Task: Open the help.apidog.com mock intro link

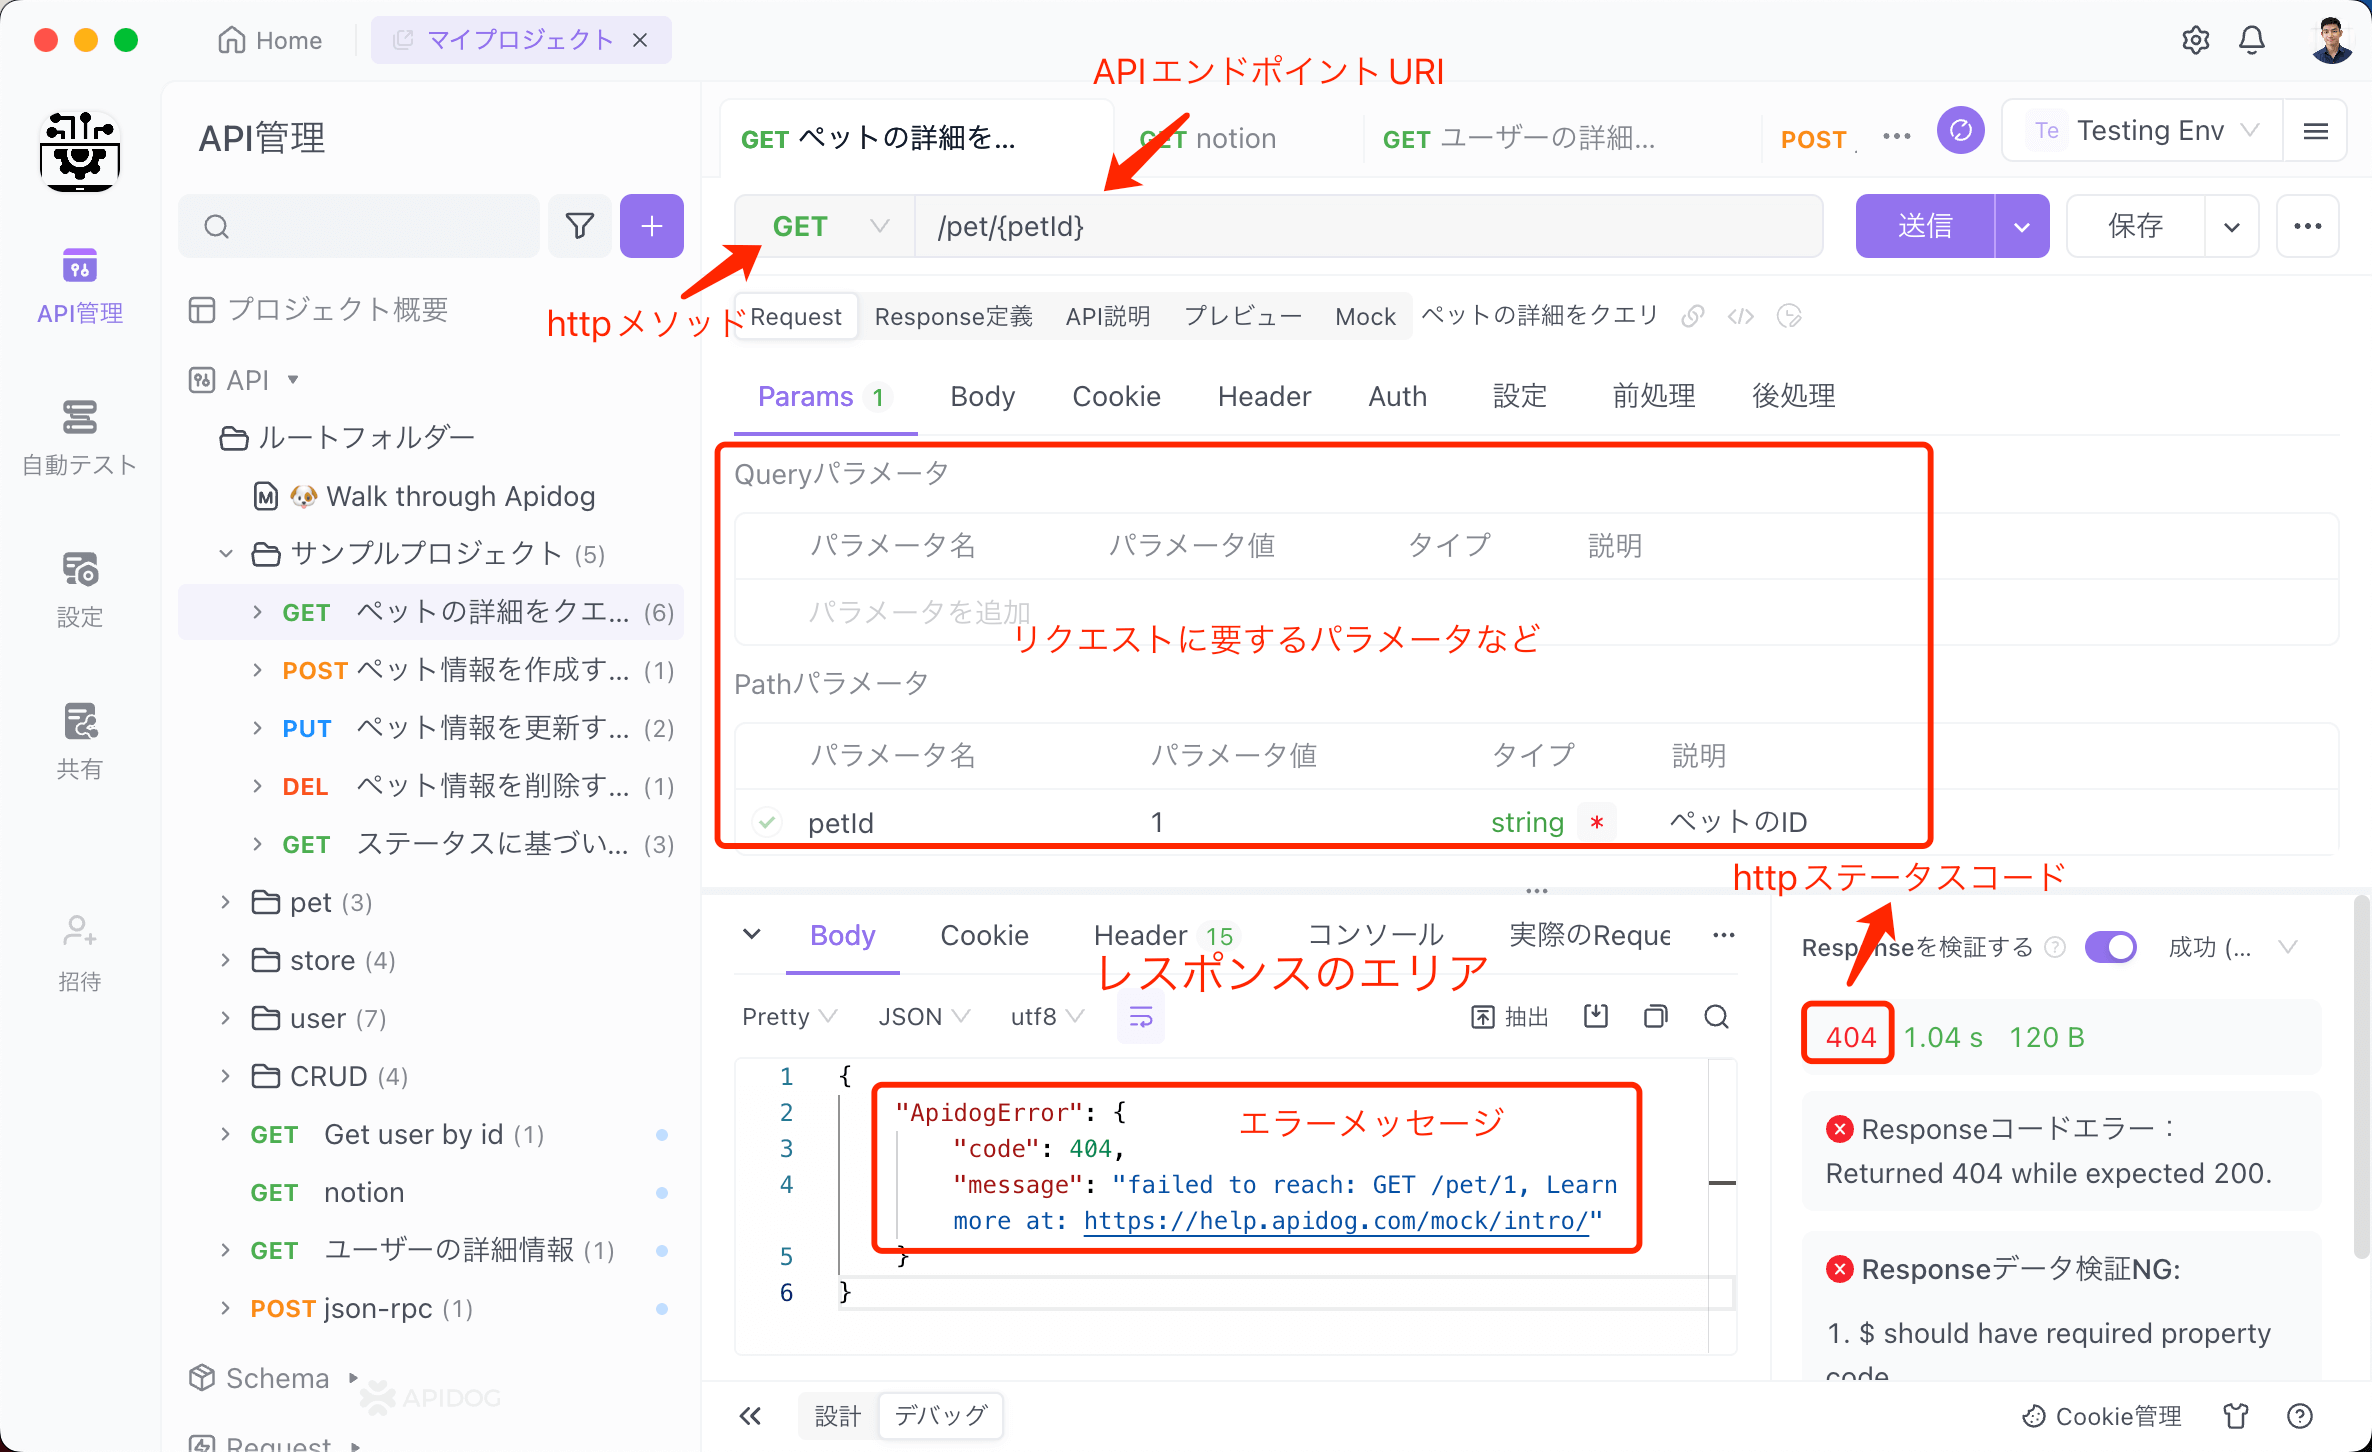Action: [1336, 1221]
